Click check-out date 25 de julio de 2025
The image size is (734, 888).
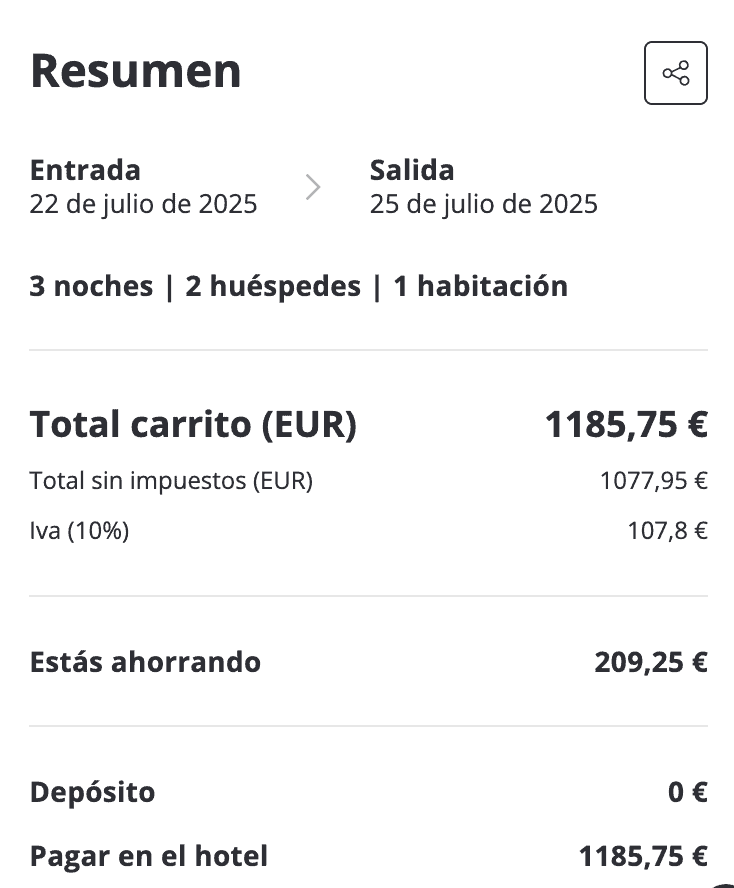(x=483, y=204)
